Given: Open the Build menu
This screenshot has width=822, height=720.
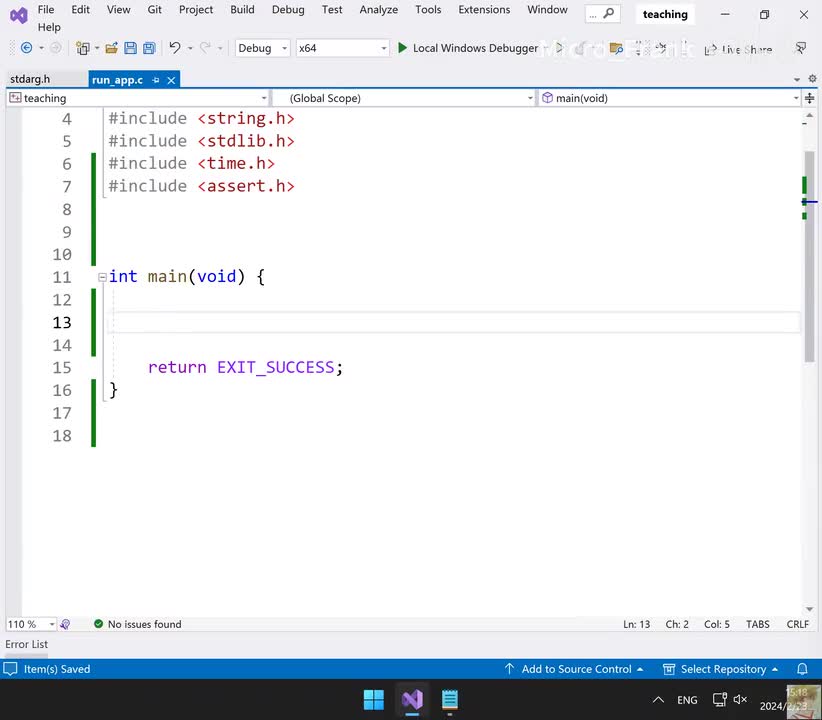Looking at the screenshot, I should pos(242,10).
